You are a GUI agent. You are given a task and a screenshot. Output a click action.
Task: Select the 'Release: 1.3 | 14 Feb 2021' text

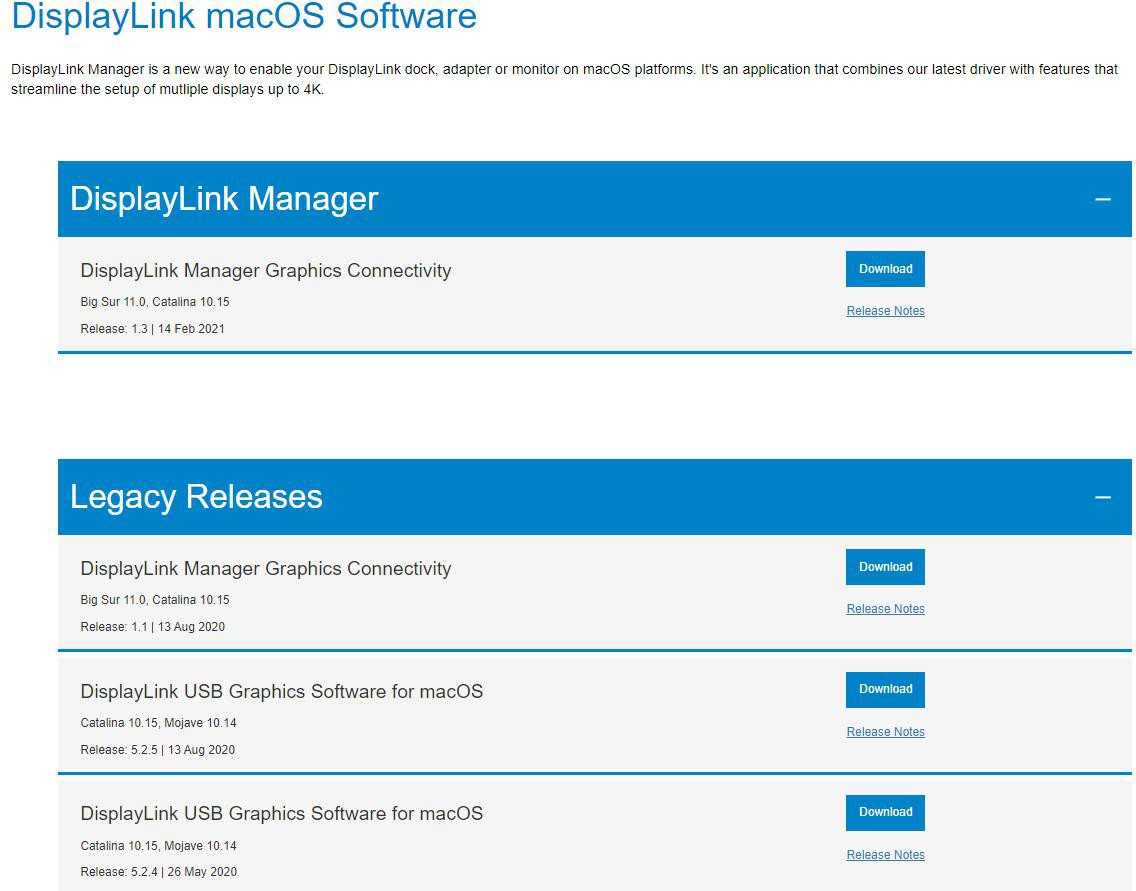tap(152, 329)
